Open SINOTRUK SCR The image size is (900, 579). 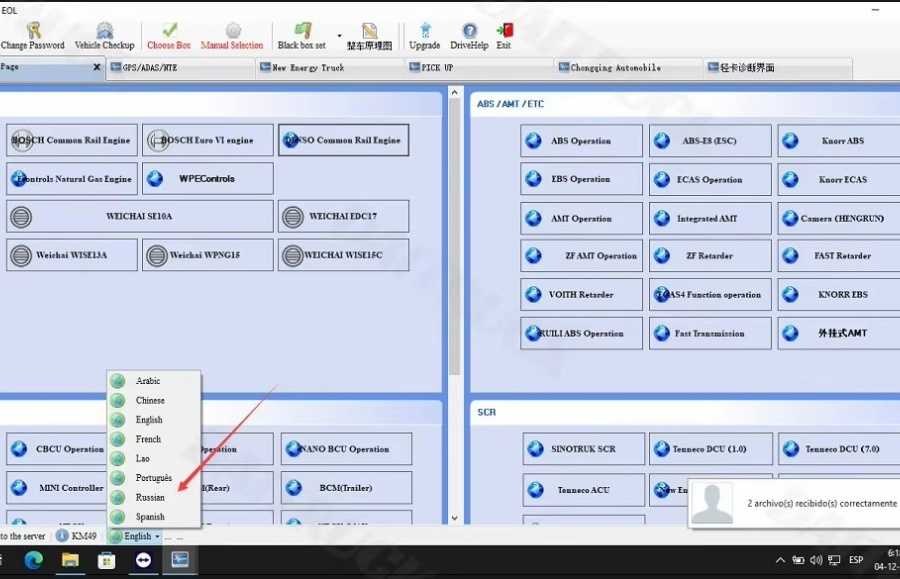pos(584,449)
